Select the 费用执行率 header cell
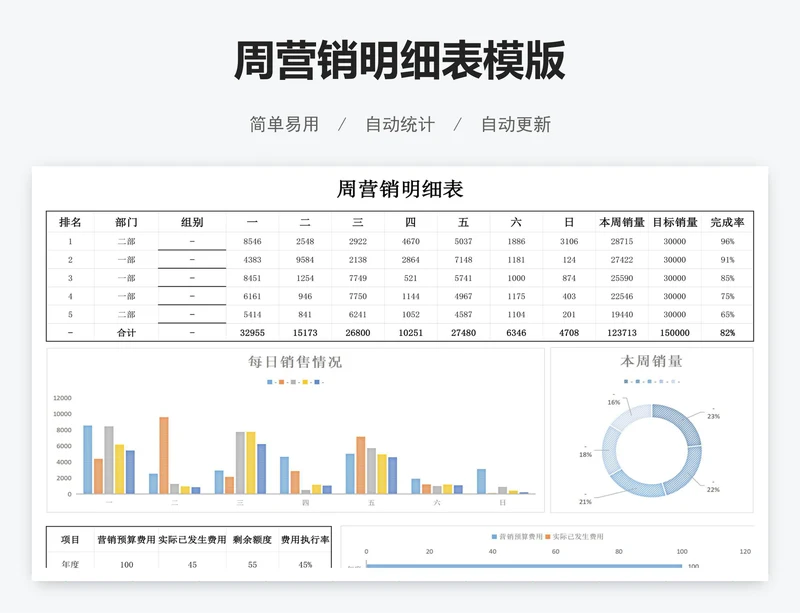800x613 pixels. [305, 539]
